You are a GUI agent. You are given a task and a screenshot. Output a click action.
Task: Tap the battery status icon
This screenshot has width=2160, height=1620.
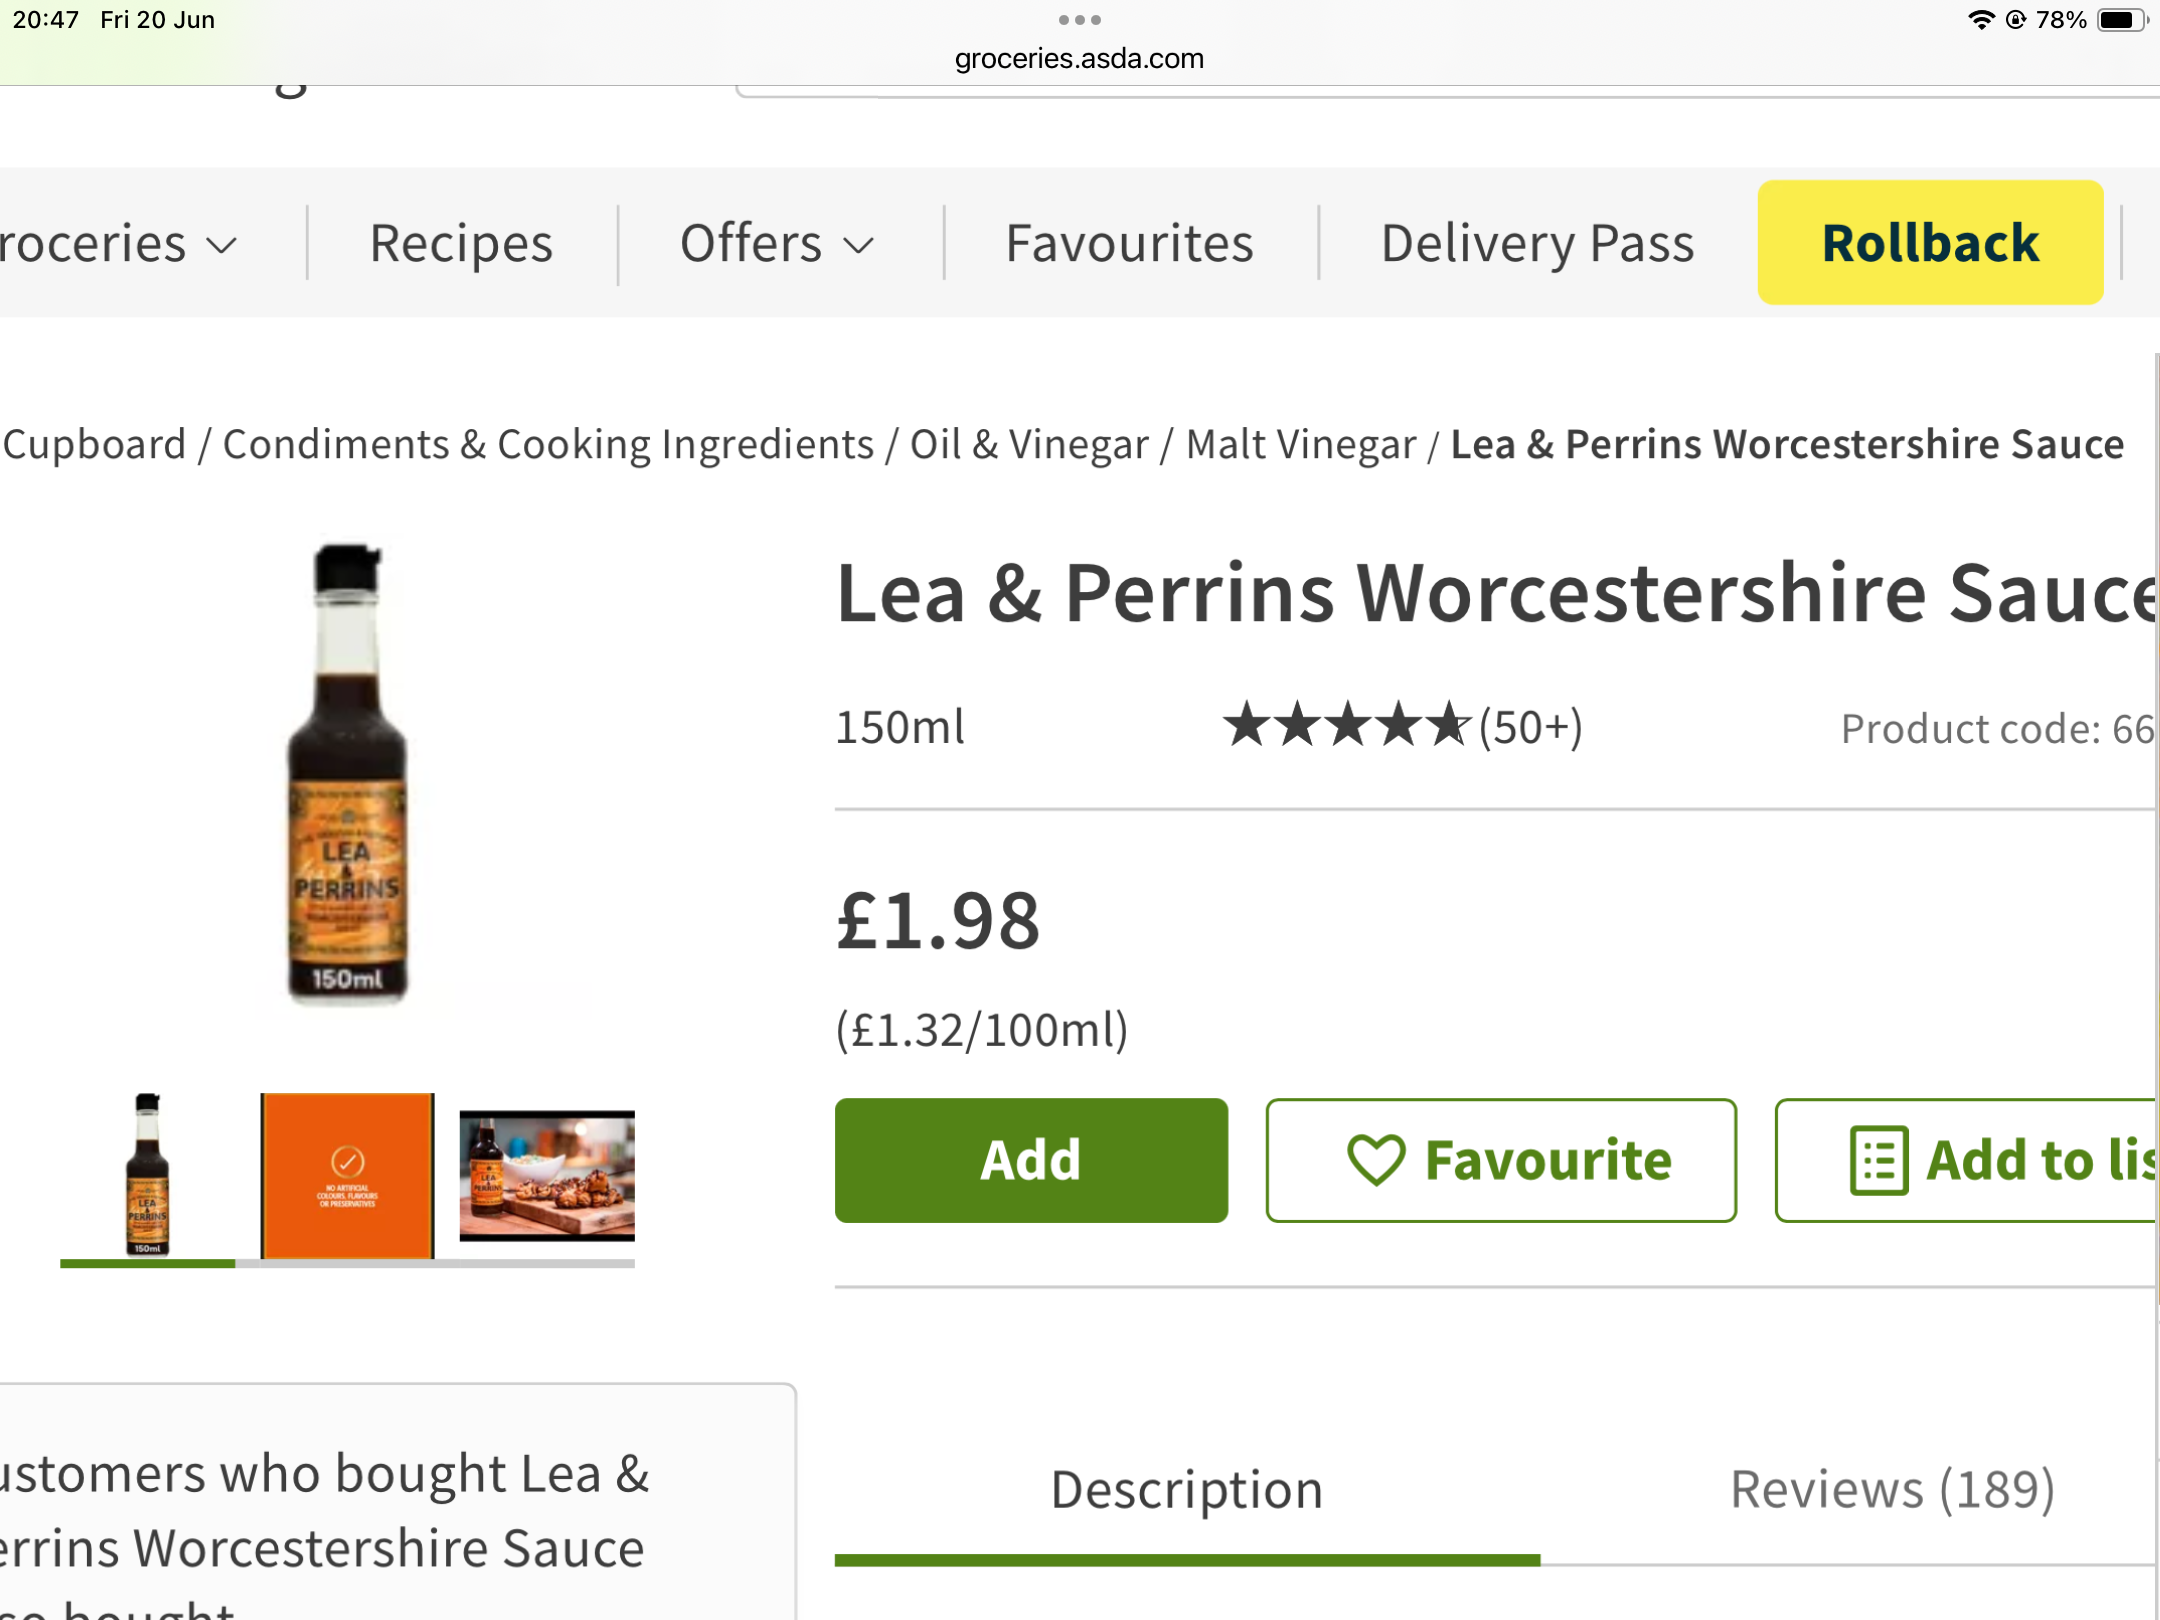coord(2122,20)
